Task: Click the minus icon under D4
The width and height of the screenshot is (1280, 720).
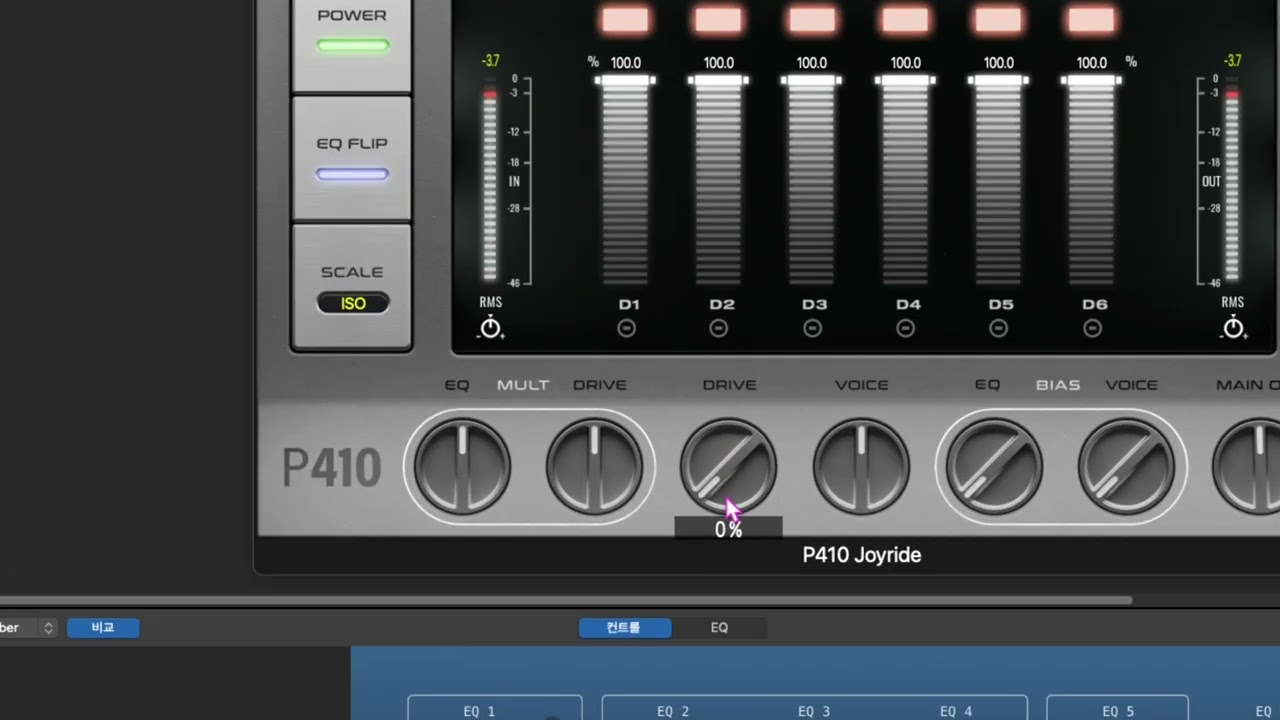Action: tap(905, 328)
